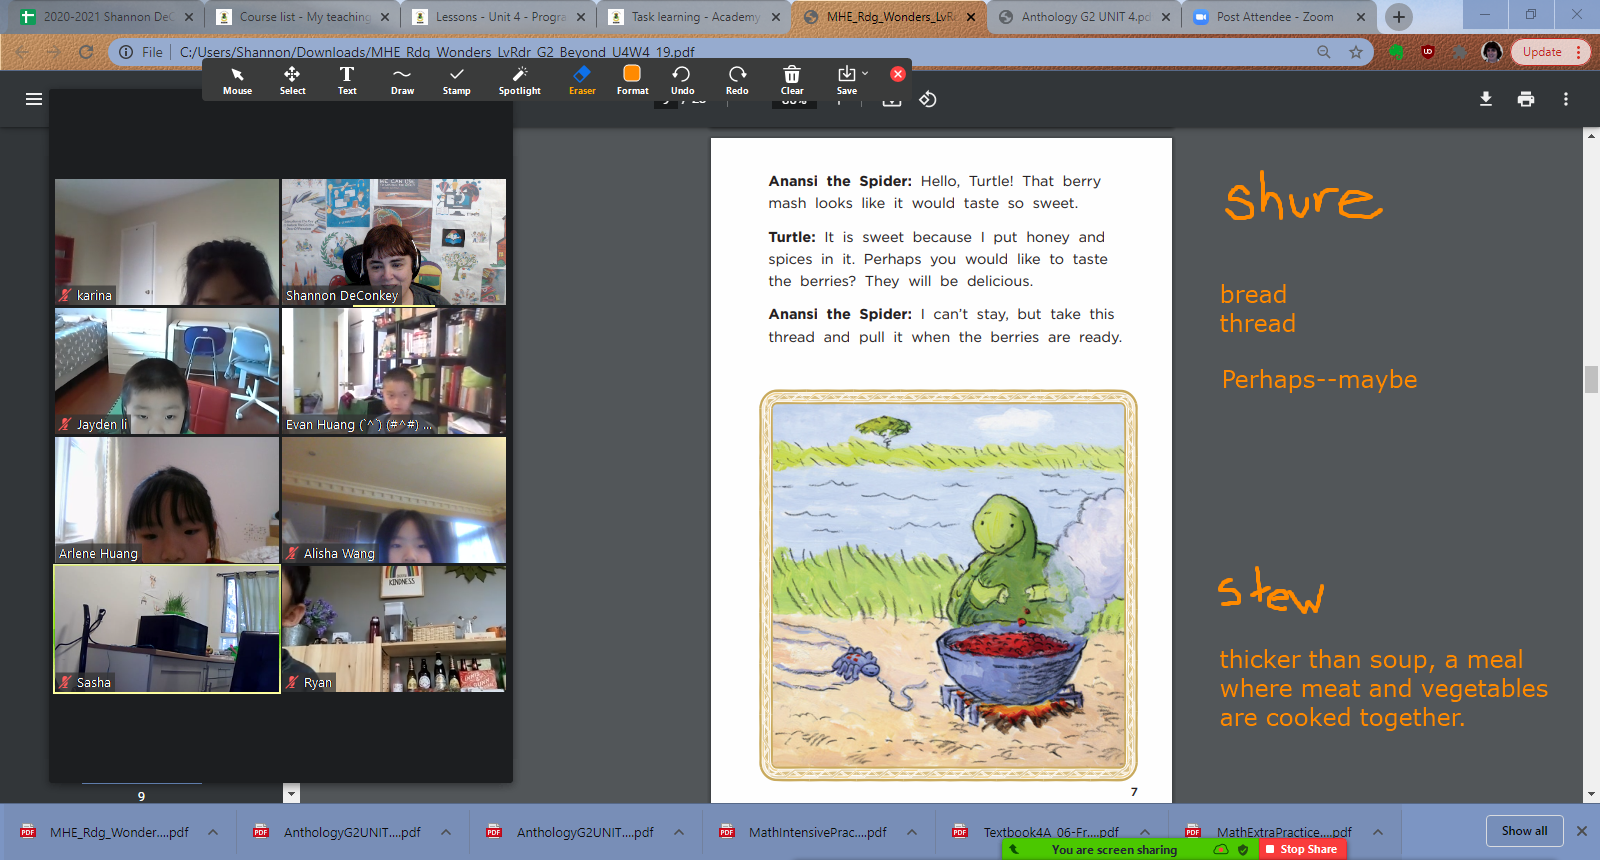The width and height of the screenshot is (1600, 860).
Task: Enable the Spotlight tool
Action: (520, 80)
